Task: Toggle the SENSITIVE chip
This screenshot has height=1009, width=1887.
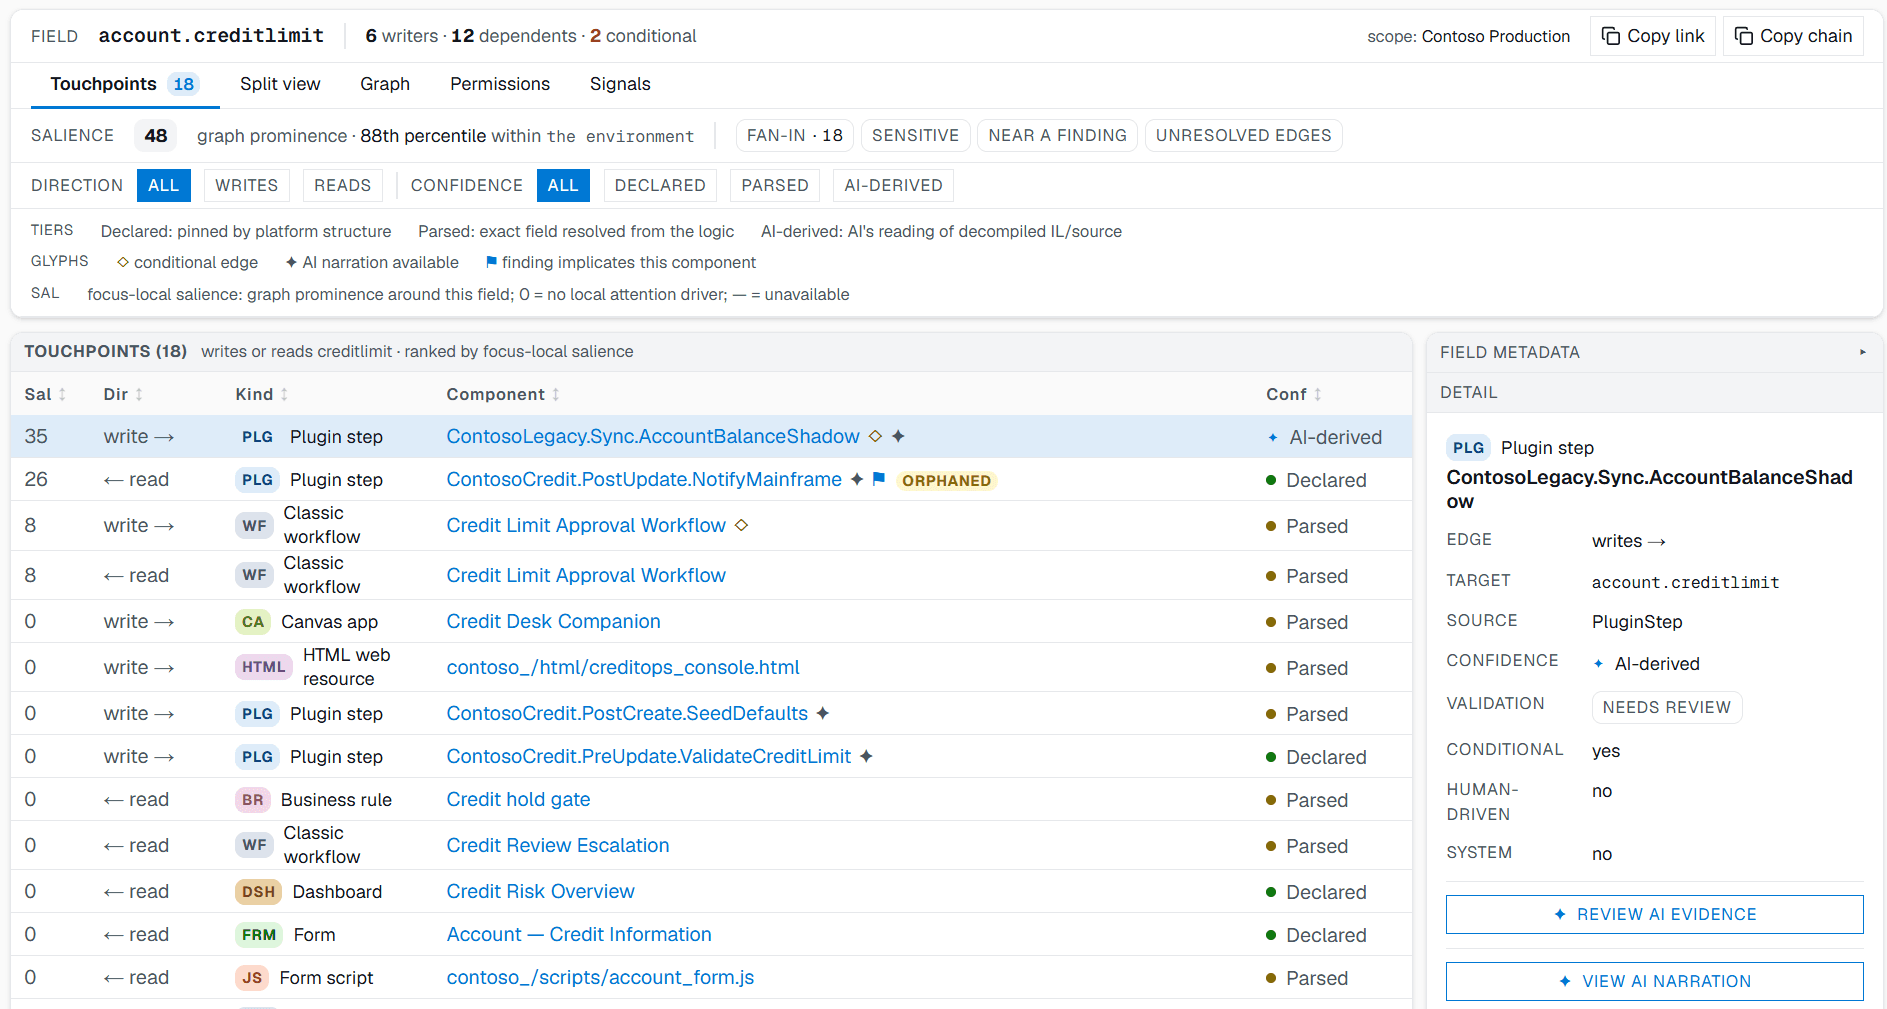Action: [x=915, y=135]
